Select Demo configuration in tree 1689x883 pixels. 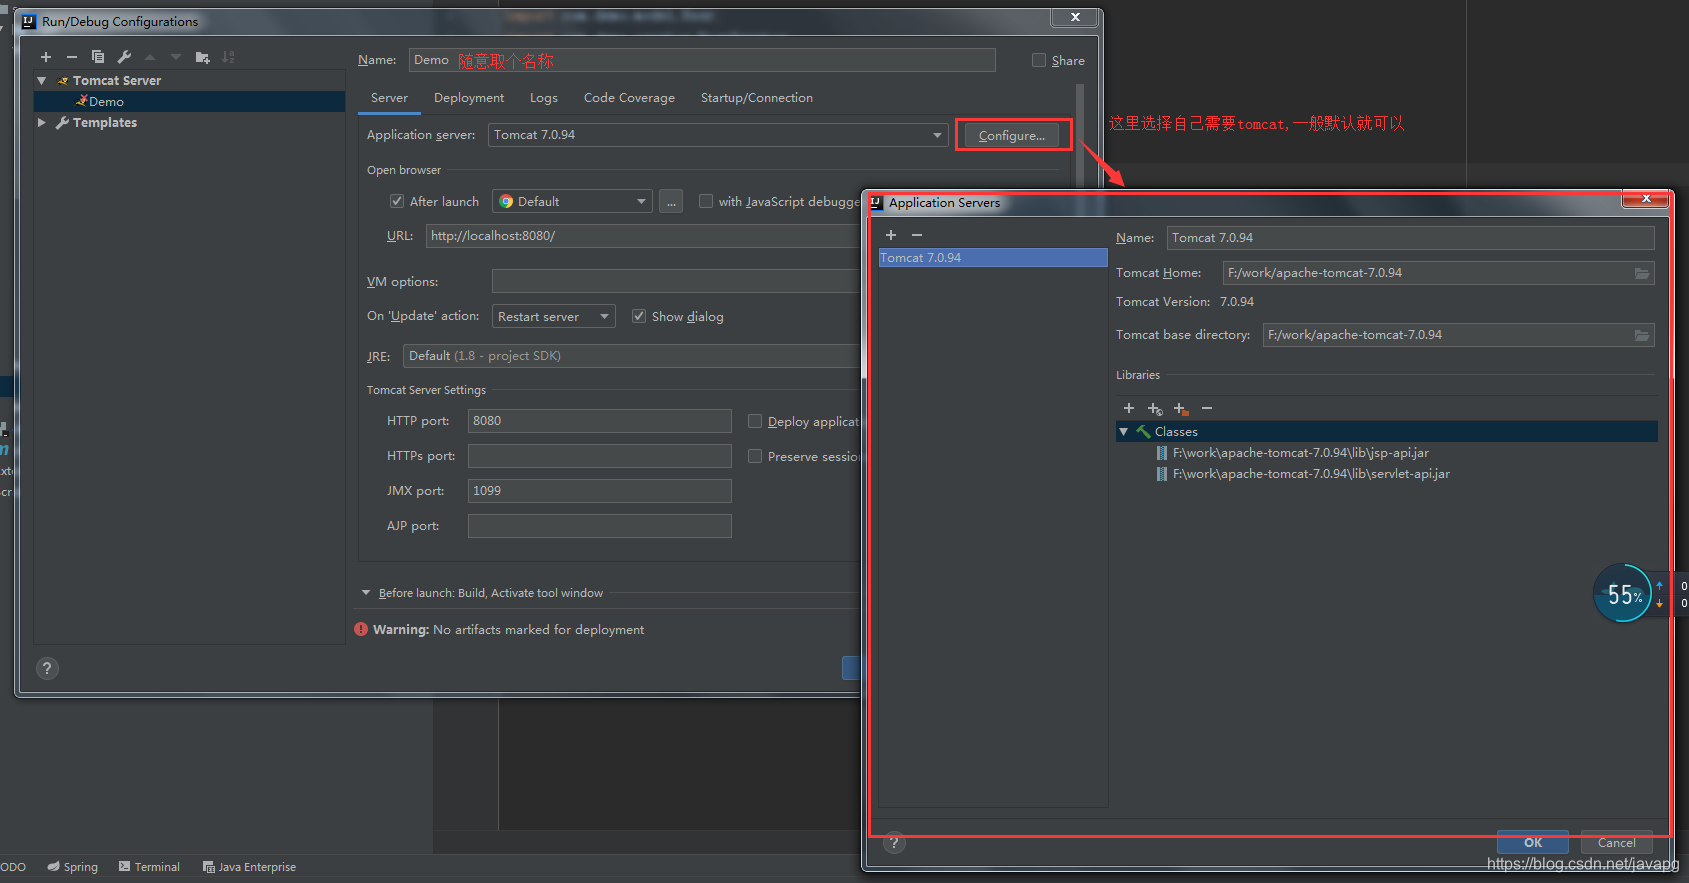[190, 101]
